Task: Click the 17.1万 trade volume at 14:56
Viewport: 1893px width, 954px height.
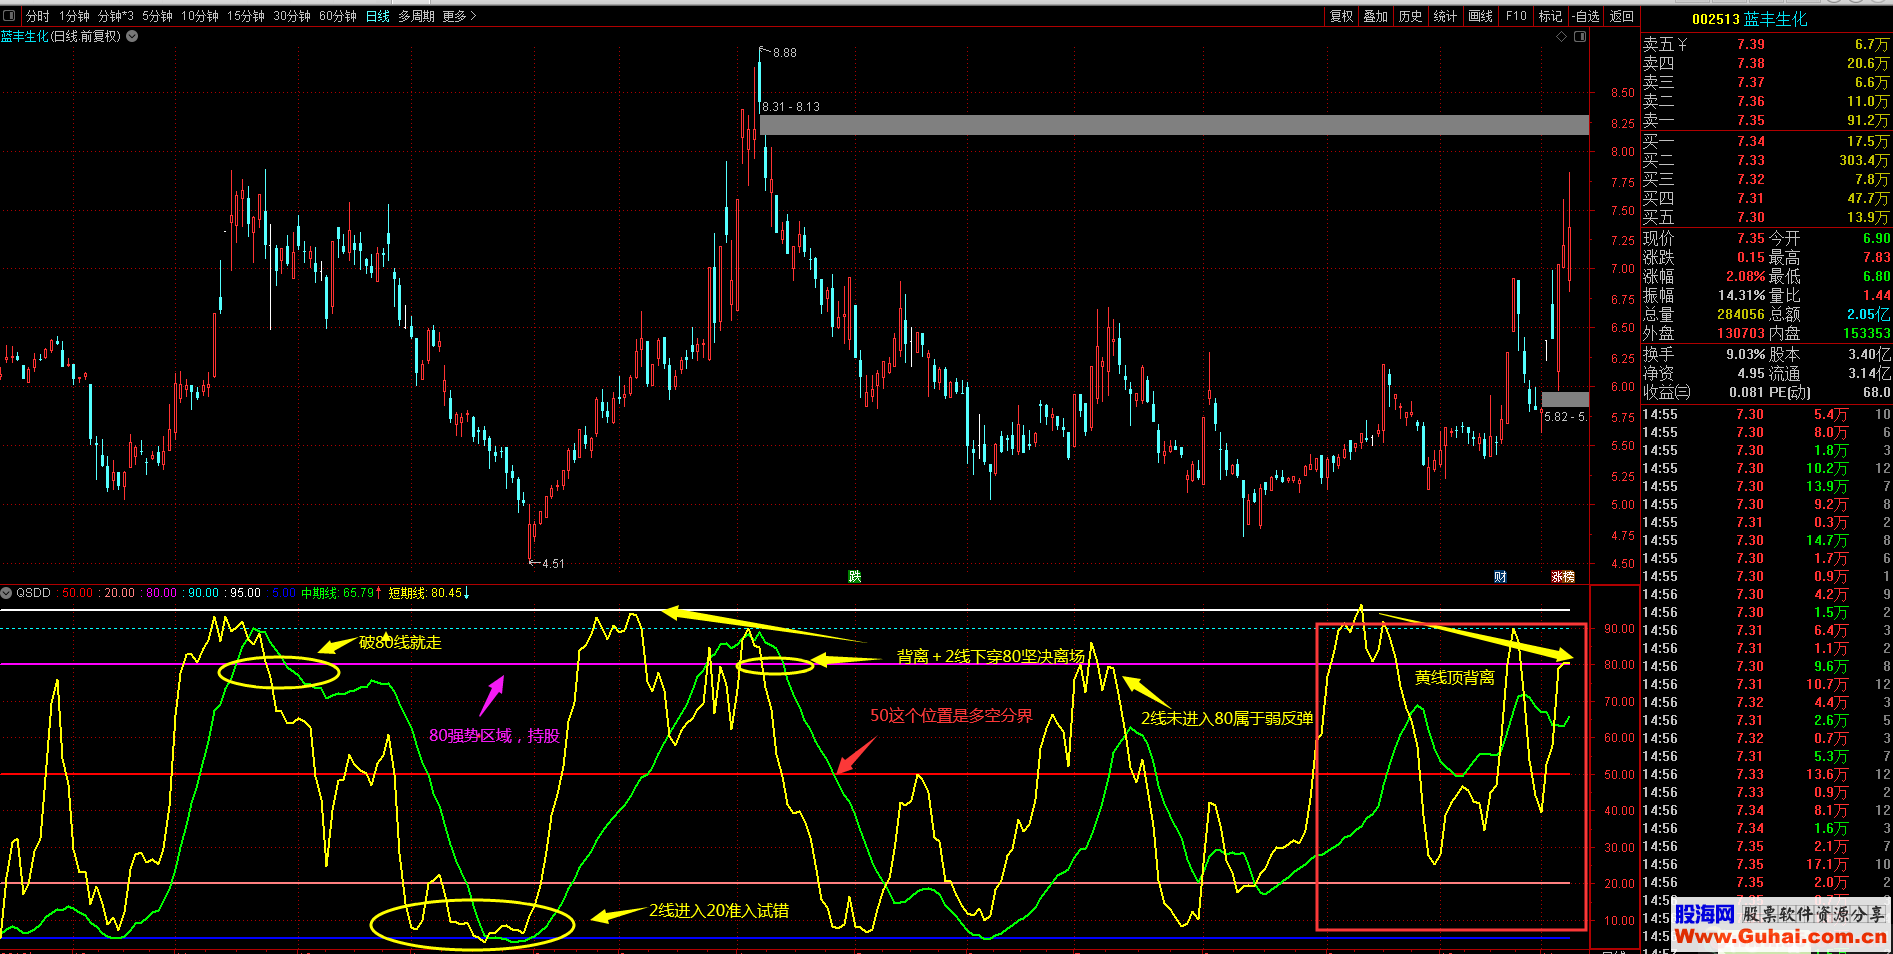Action: pyautogui.click(x=1827, y=864)
